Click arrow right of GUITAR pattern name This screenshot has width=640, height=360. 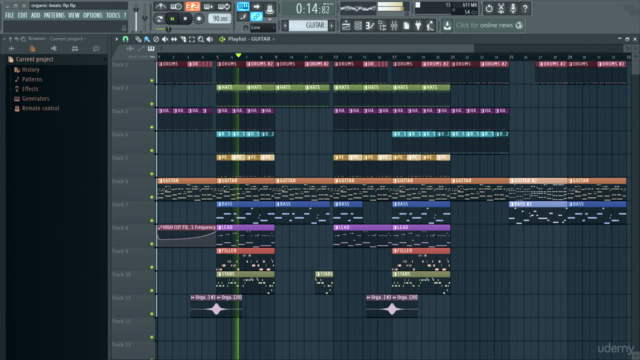[x=331, y=25]
